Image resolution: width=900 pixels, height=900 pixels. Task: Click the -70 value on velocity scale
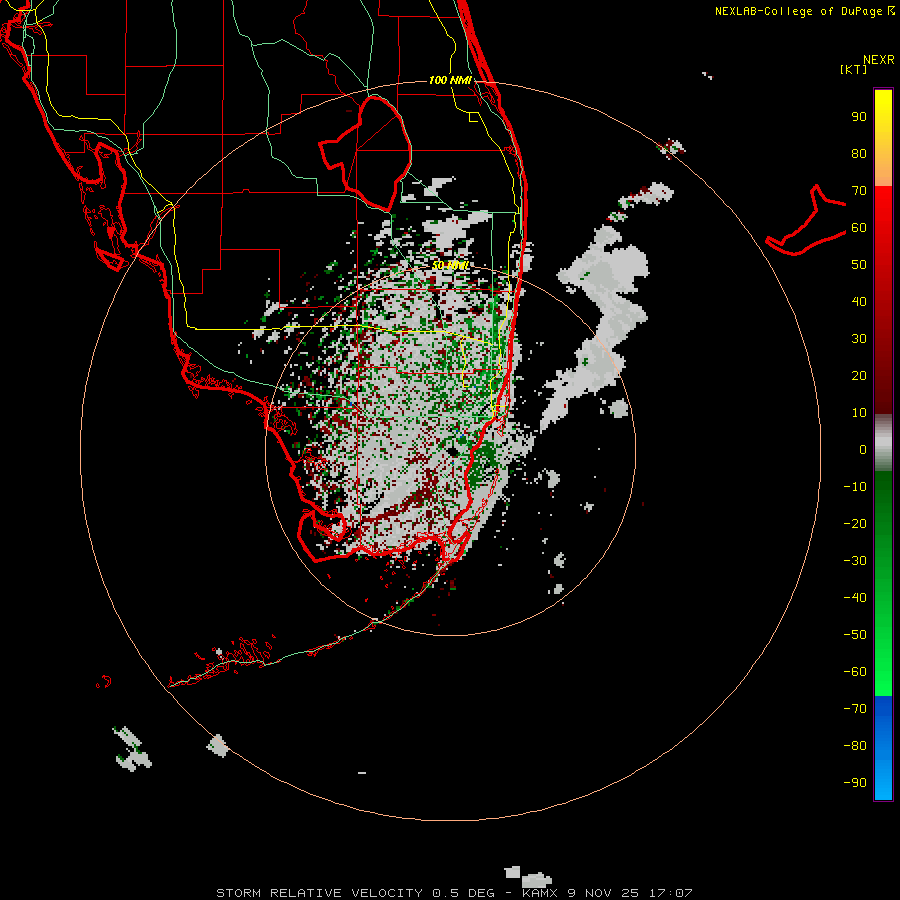click(x=855, y=709)
